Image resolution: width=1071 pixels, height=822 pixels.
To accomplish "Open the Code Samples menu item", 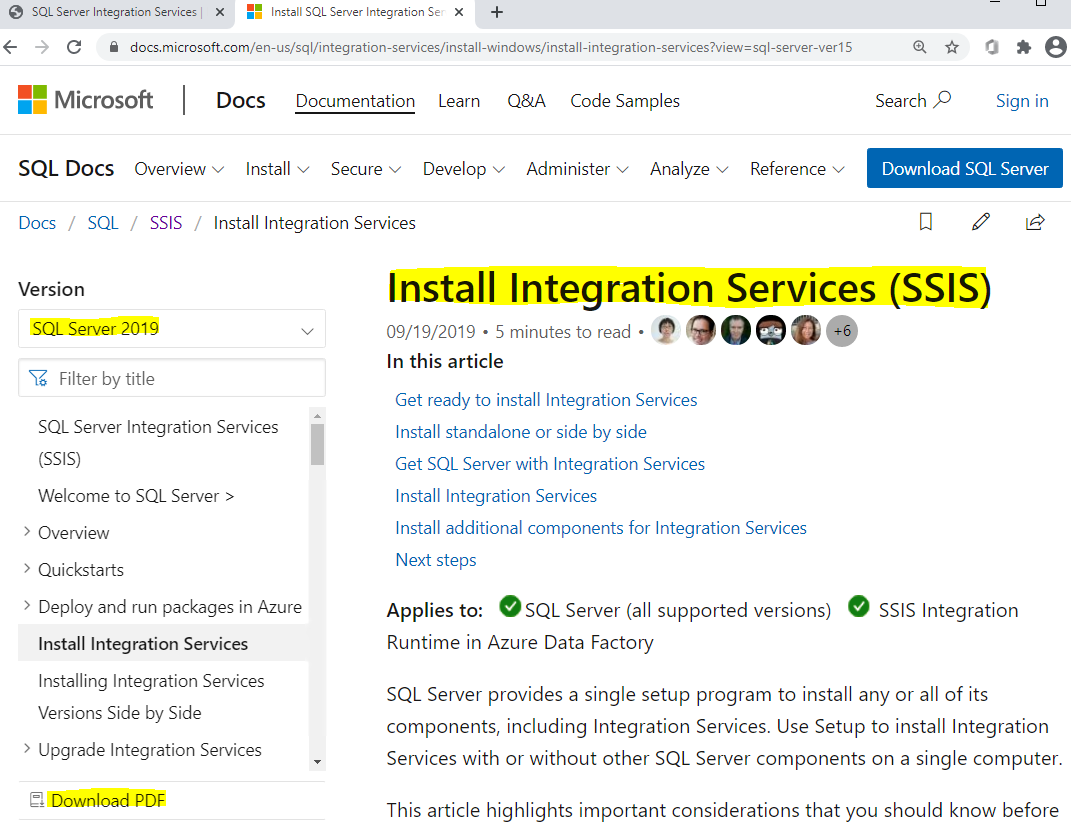I will 625,100.
